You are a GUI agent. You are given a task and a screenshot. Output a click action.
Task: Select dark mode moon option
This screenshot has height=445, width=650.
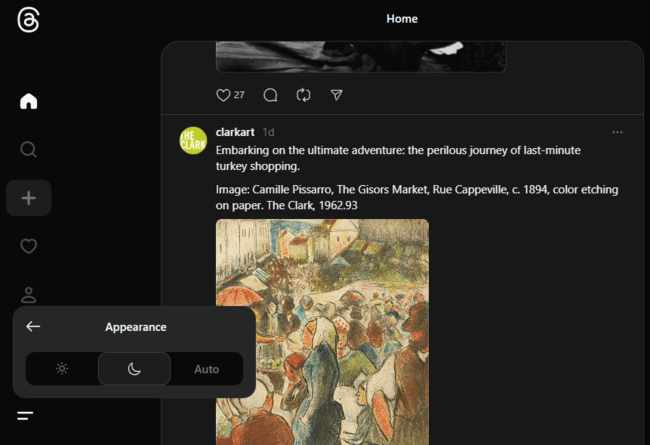[134, 369]
